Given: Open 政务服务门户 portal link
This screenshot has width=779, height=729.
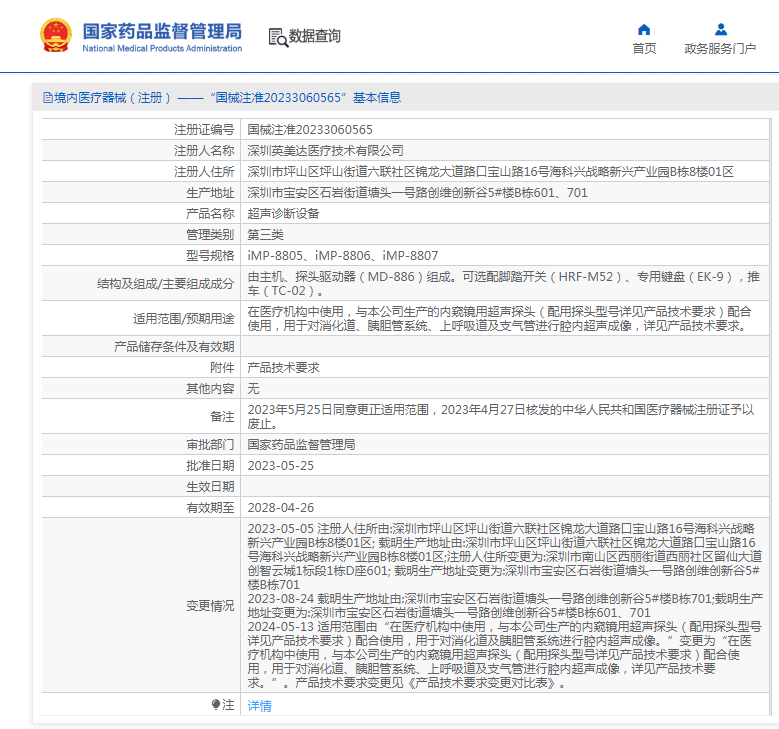Looking at the screenshot, I should click(x=720, y=49).
